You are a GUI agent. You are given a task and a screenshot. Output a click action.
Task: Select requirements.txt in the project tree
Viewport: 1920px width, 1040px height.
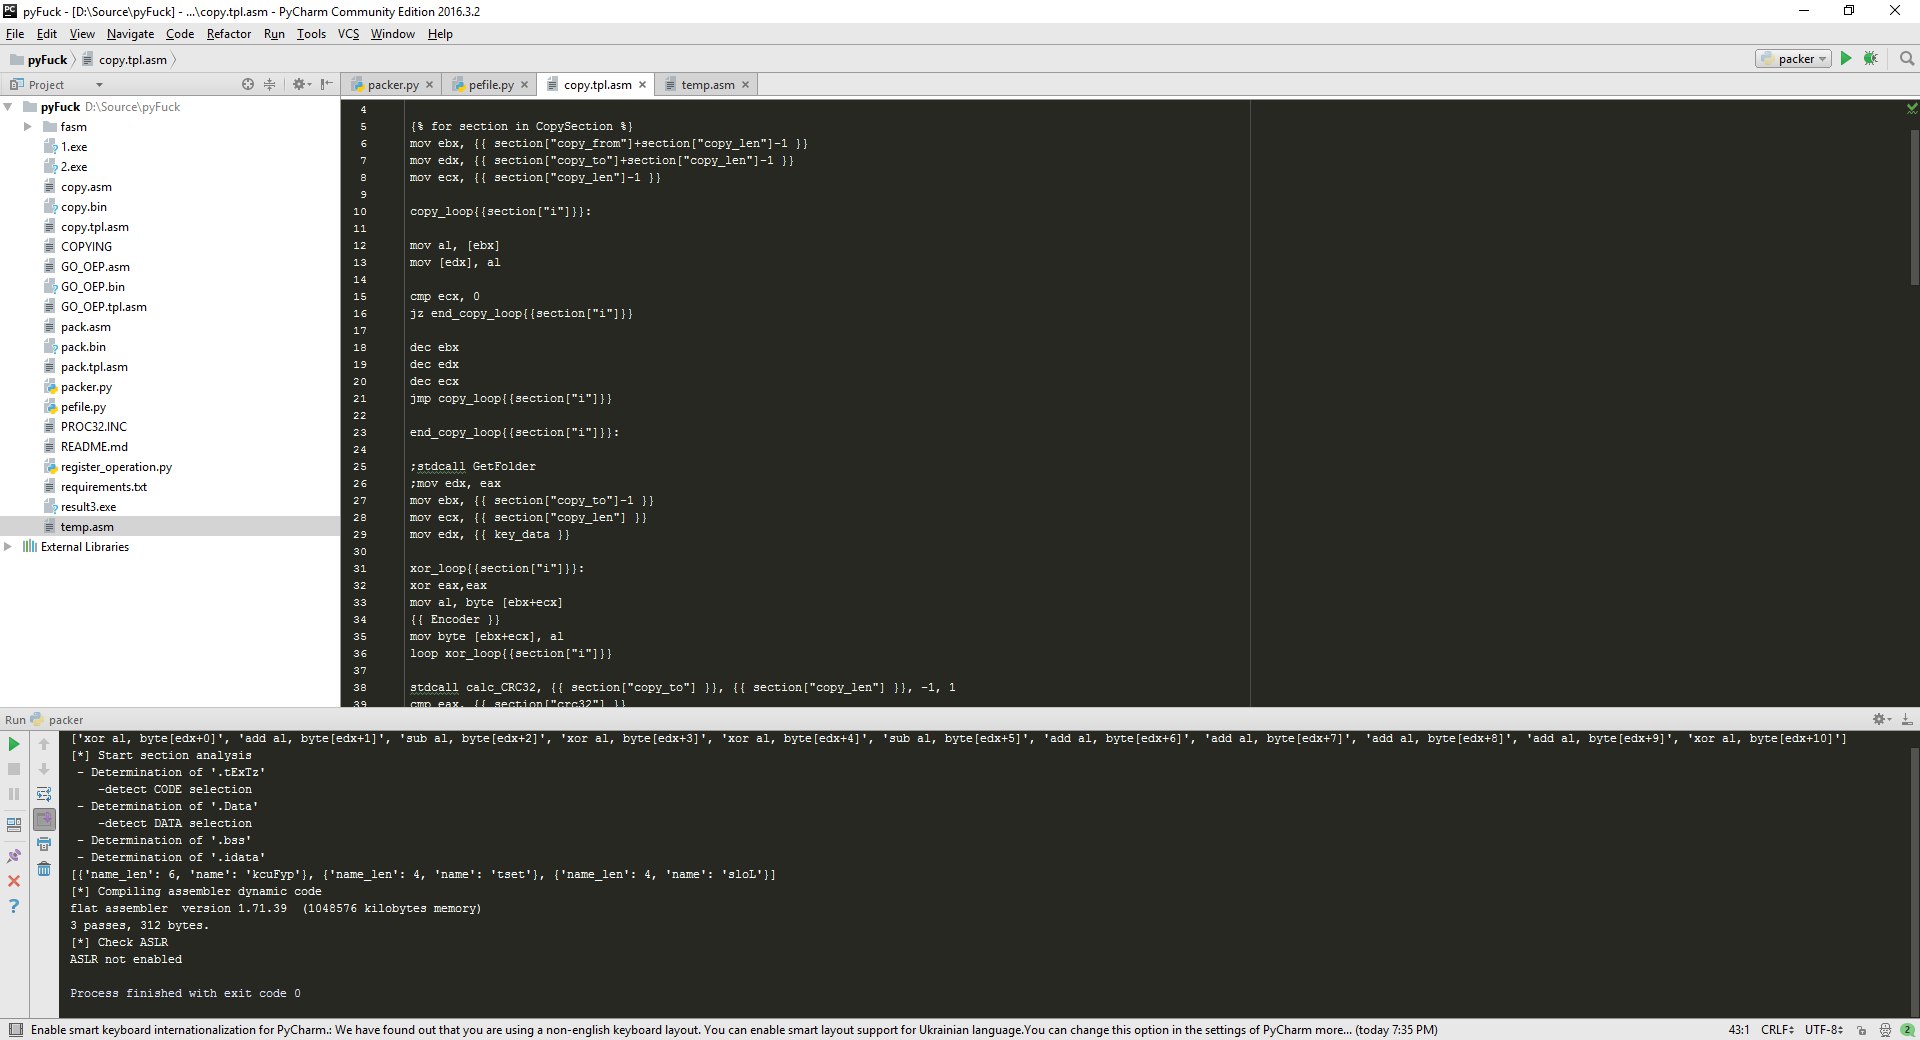point(103,487)
